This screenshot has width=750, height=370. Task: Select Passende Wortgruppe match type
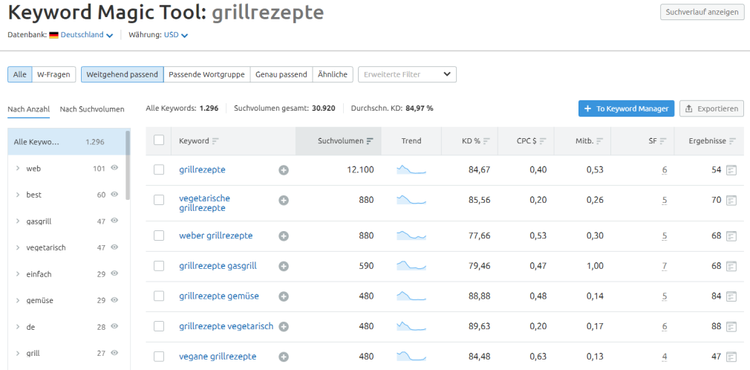click(x=207, y=75)
